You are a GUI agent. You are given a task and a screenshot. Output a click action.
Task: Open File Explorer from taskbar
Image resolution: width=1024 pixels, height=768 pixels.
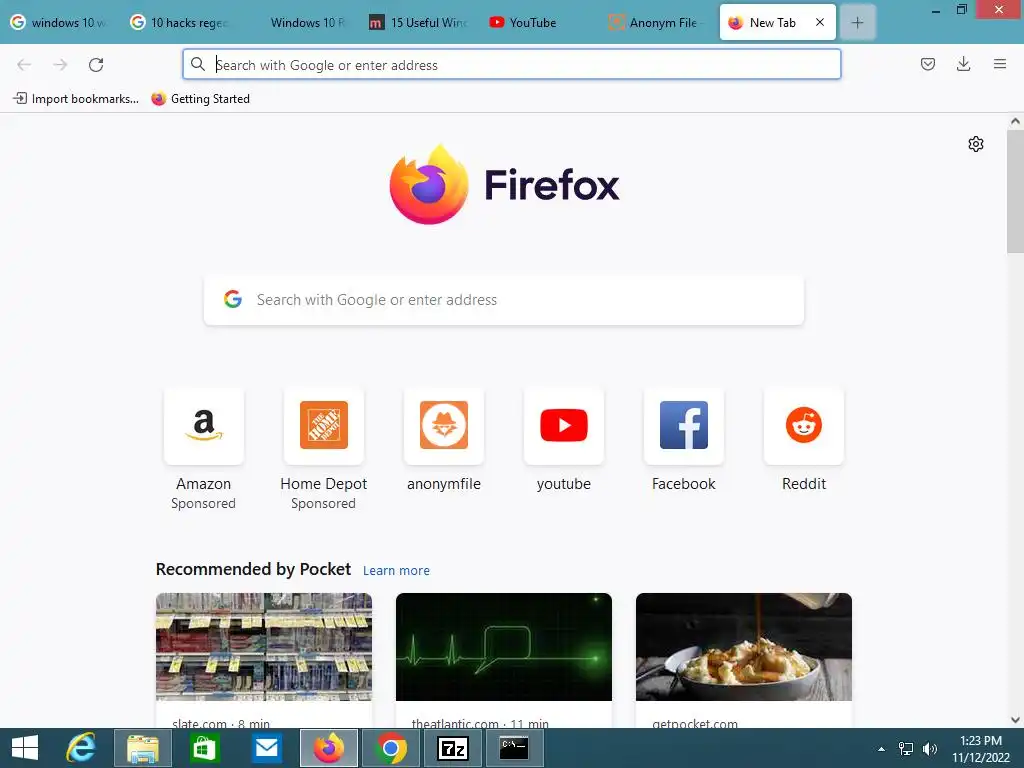(143, 748)
